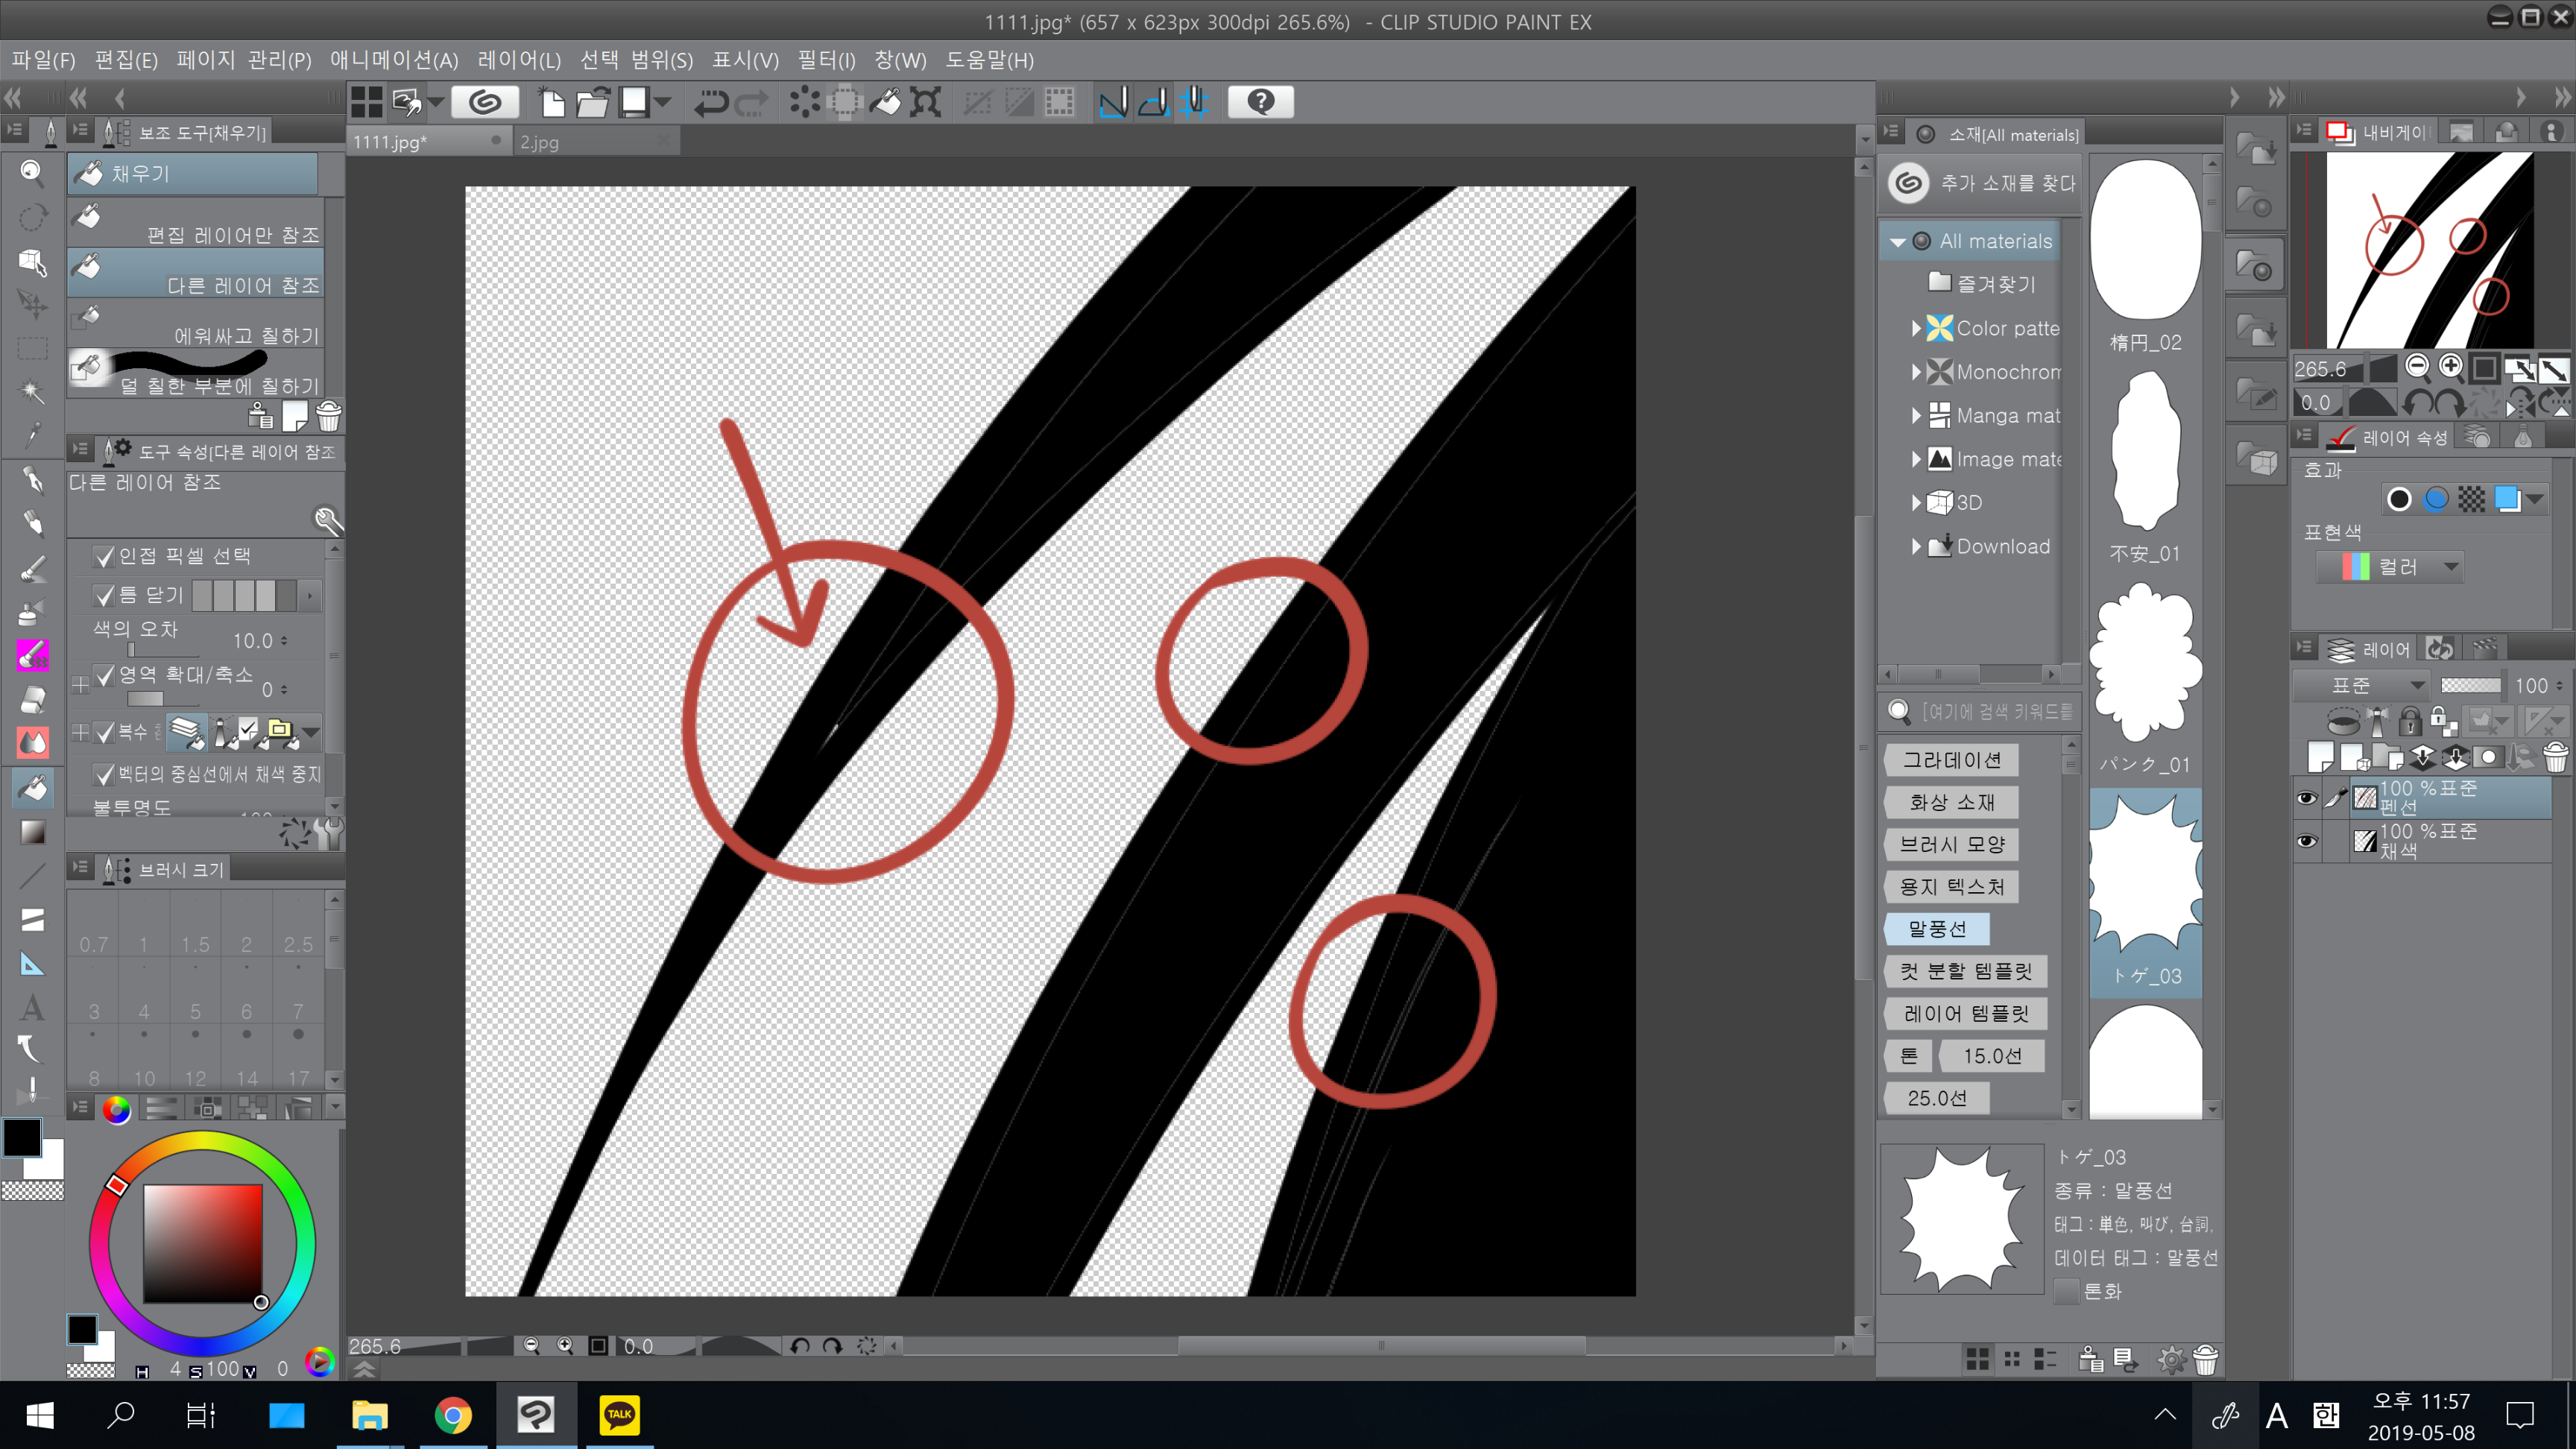Open the 필터(I) menu
This screenshot has height=1449, width=2576.
[x=825, y=60]
